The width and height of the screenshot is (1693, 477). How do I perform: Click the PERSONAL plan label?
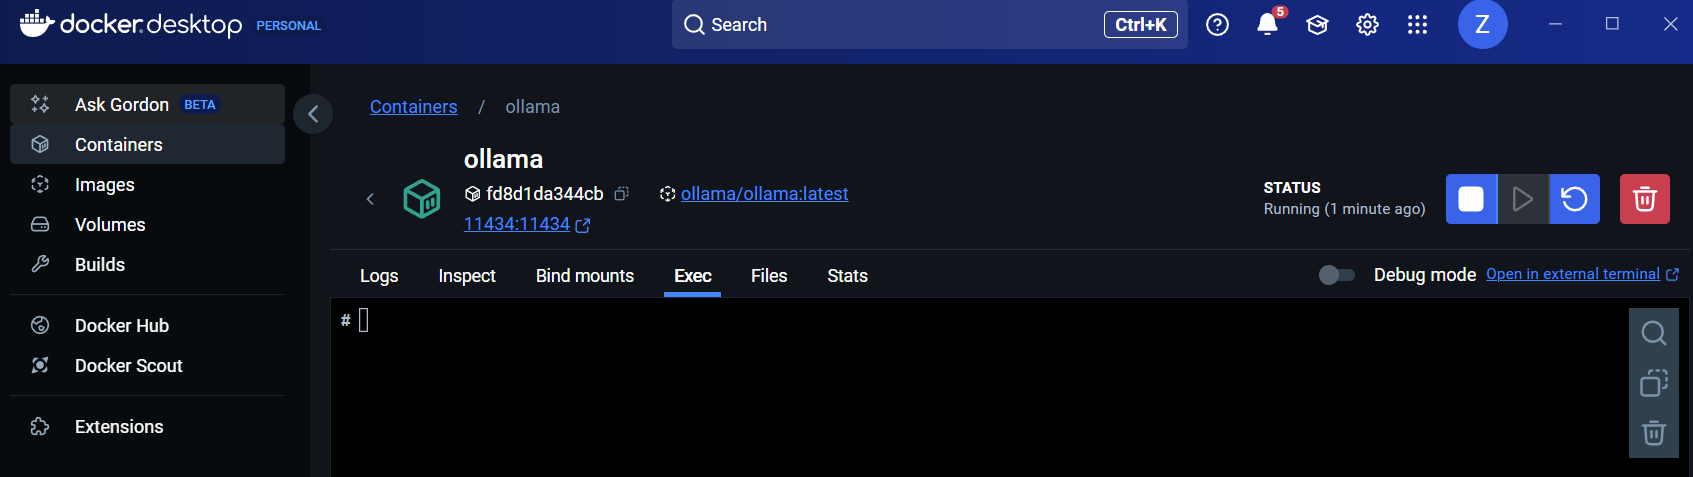(288, 26)
